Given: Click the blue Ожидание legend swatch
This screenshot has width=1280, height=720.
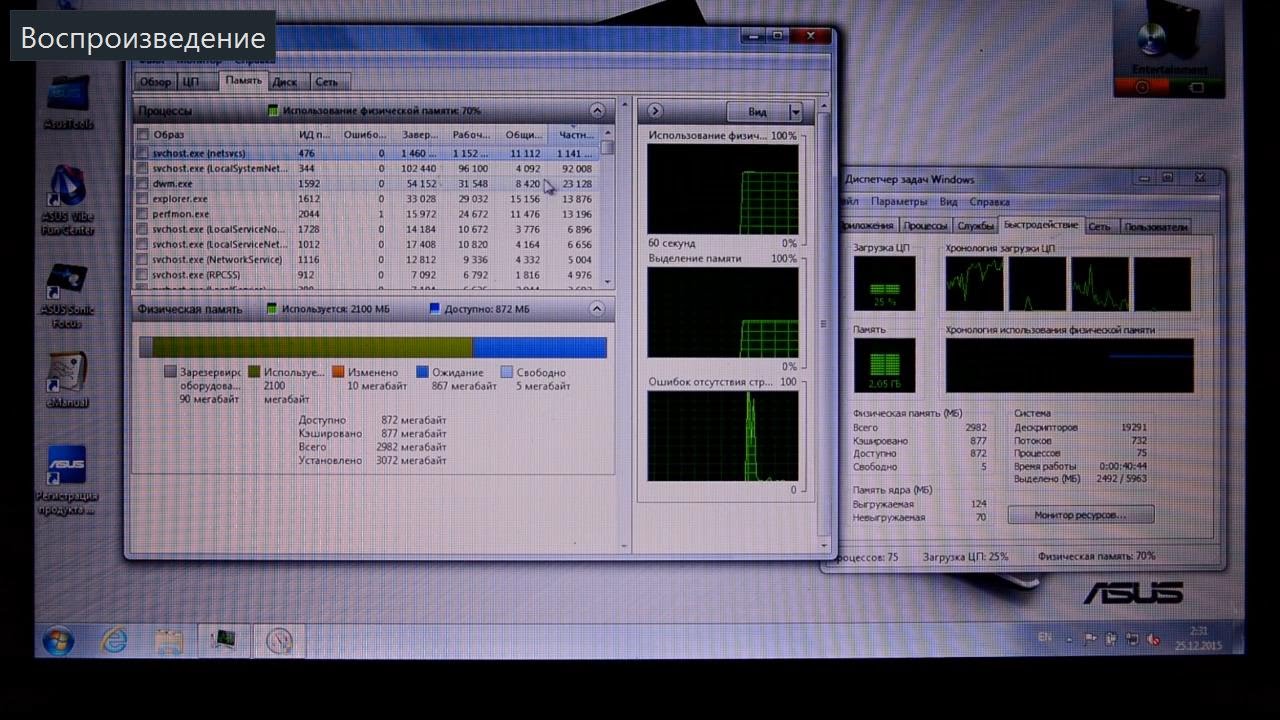Looking at the screenshot, I should [x=422, y=372].
